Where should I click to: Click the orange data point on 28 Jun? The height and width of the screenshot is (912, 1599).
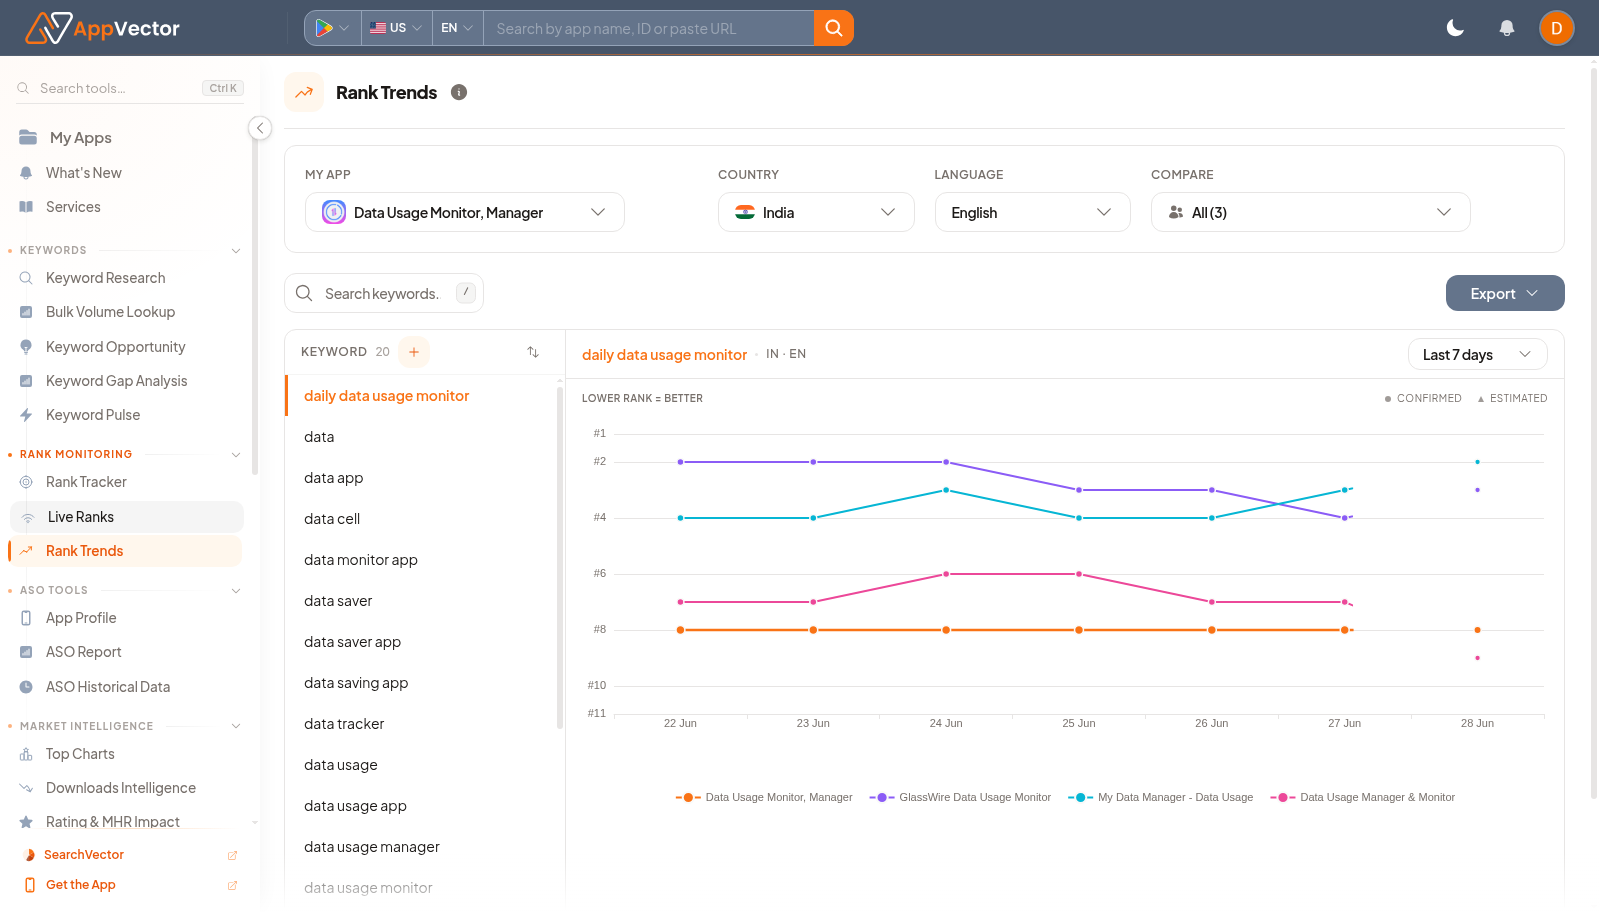[x=1477, y=630]
